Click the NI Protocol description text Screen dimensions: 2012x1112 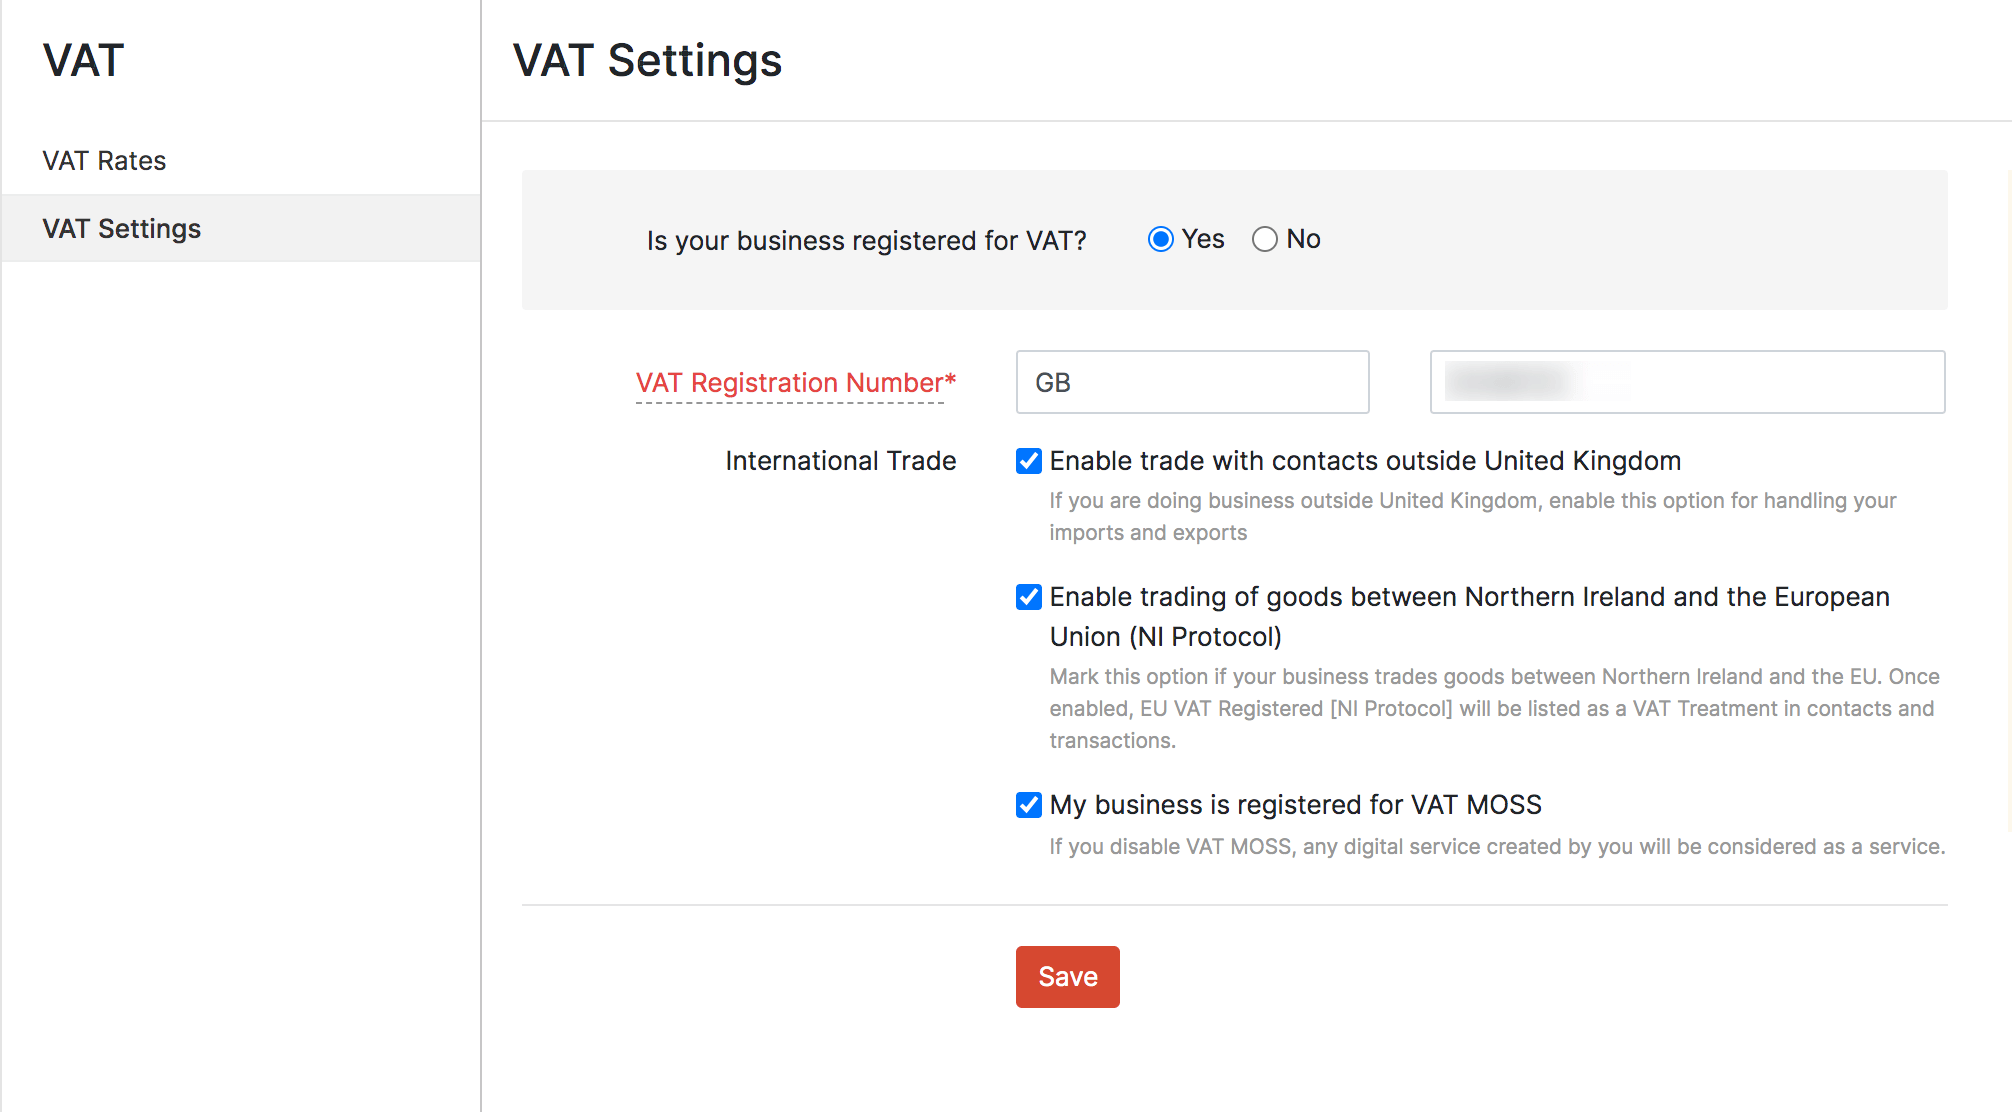(x=1490, y=708)
